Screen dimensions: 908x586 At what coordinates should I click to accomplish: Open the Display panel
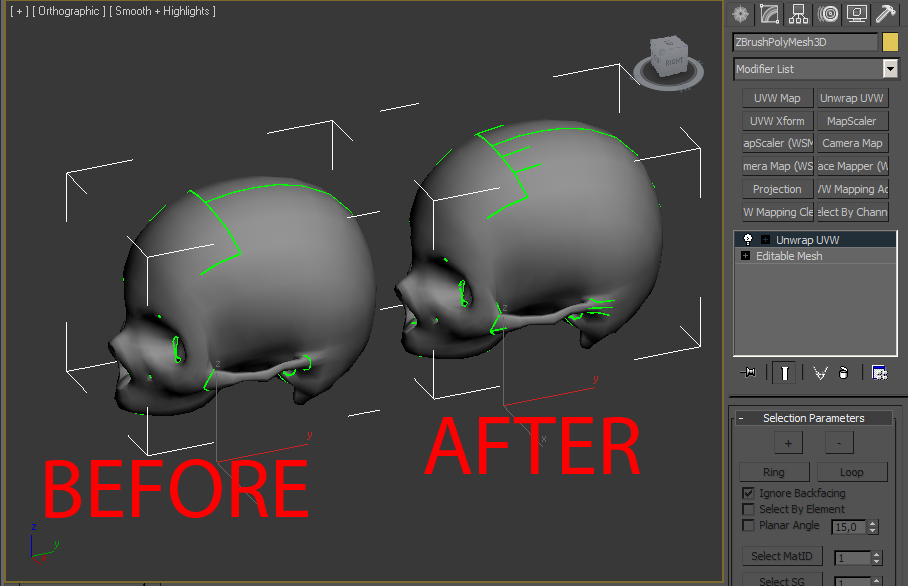pyautogui.click(x=856, y=13)
